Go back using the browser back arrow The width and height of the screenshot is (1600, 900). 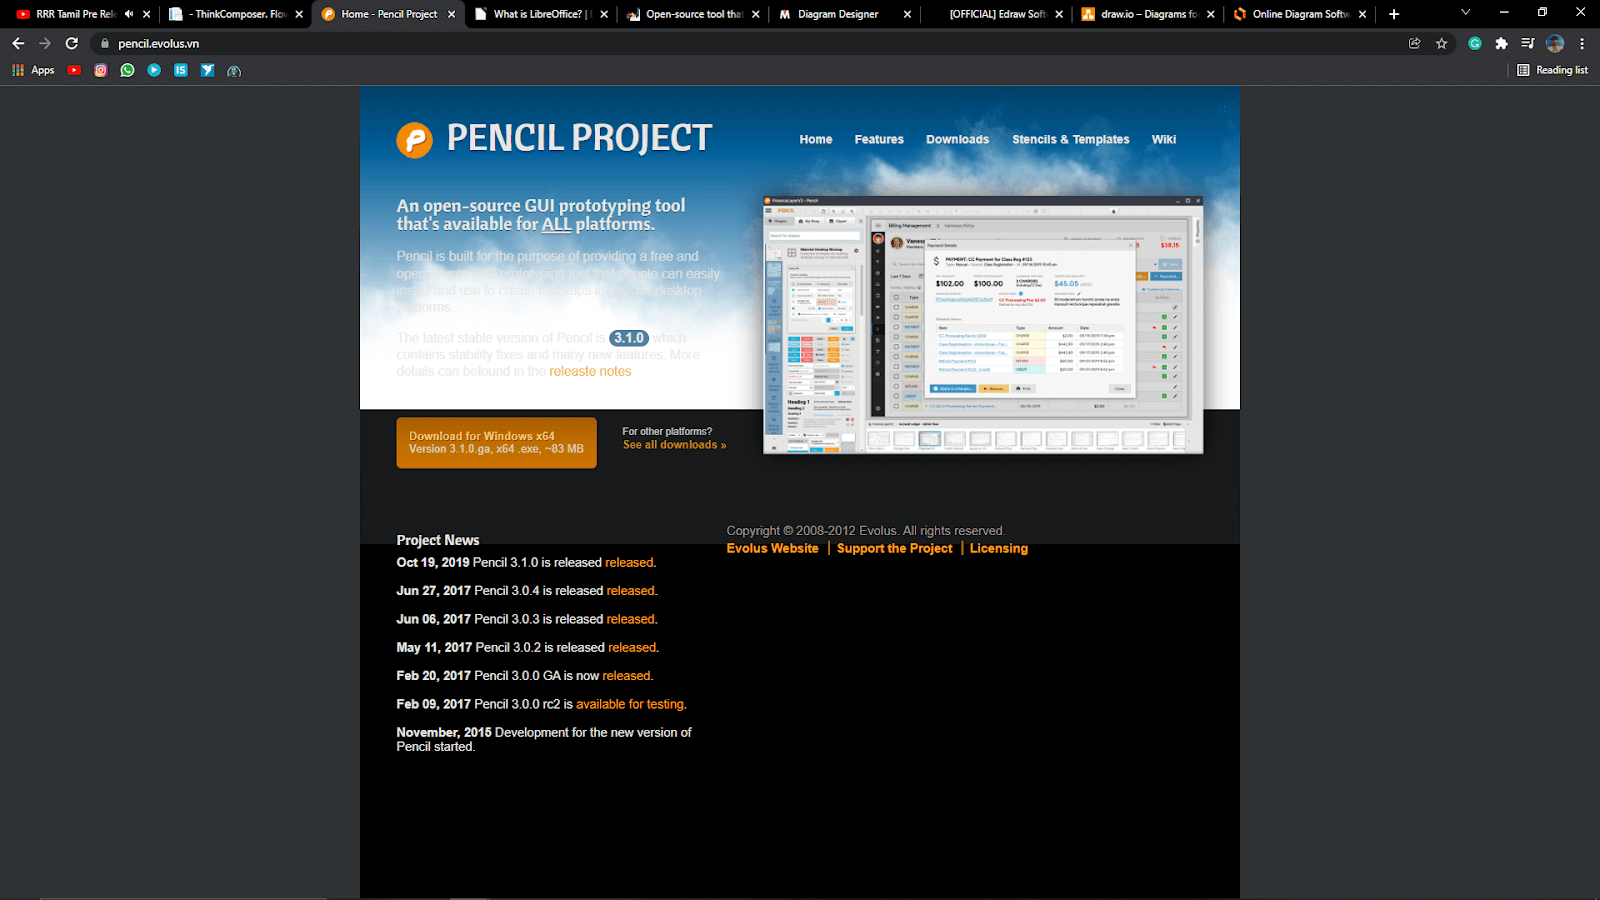18,43
